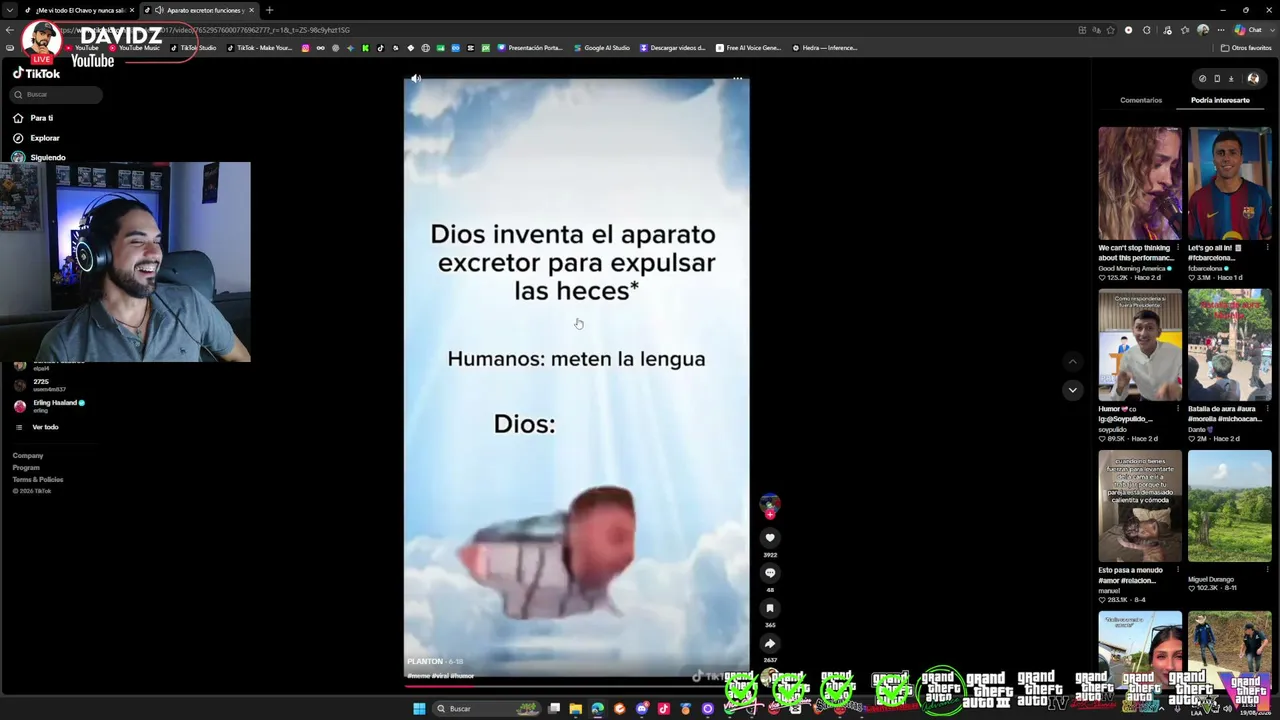Open the browser favorites list icon
This screenshot has height=720, width=1280.
(x=1185, y=30)
